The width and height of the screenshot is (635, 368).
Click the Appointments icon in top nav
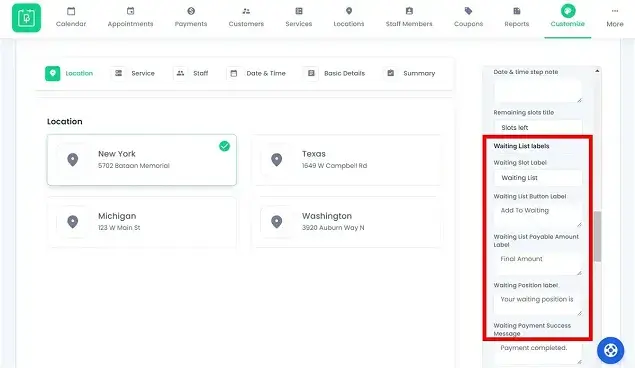click(130, 11)
